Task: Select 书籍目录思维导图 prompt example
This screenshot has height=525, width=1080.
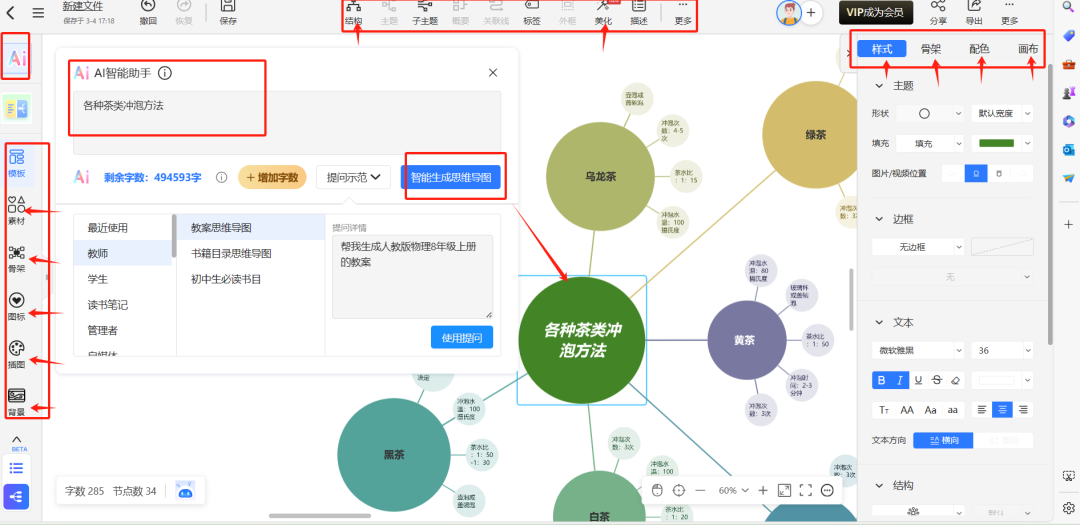Action: click(x=231, y=254)
